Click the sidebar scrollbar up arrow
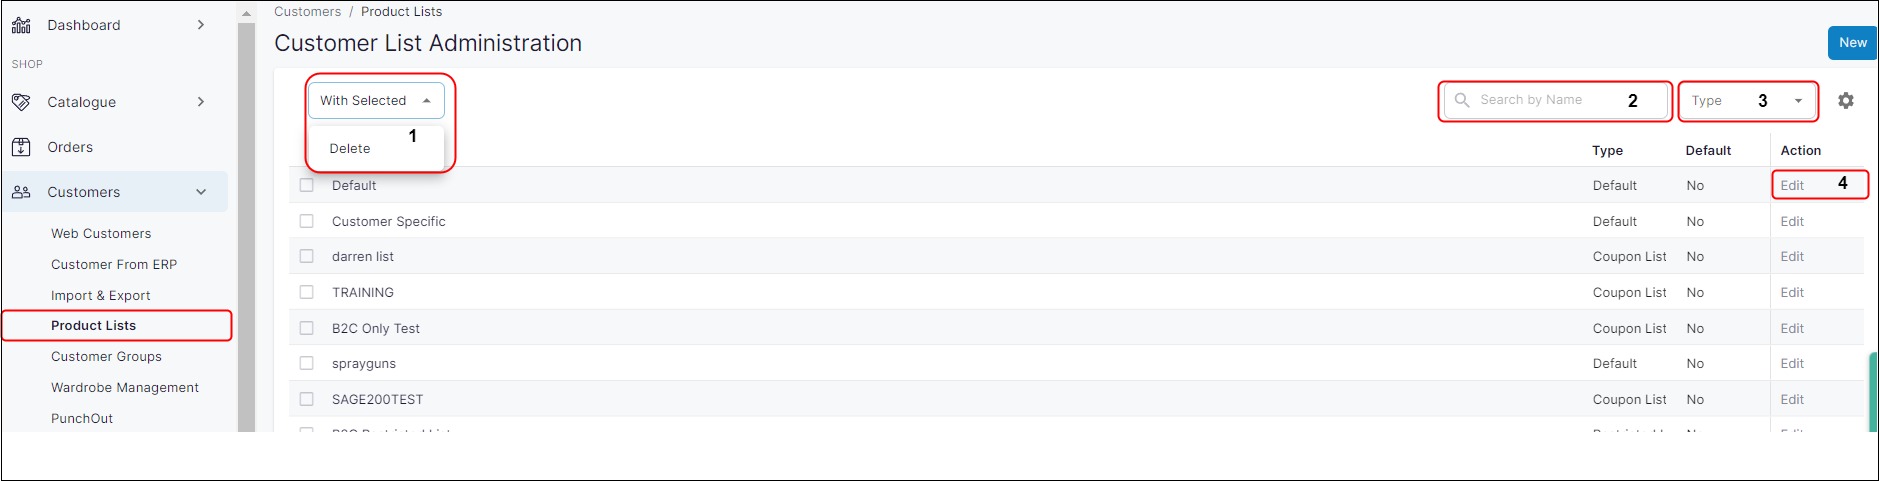1879x481 pixels. (246, 14)
